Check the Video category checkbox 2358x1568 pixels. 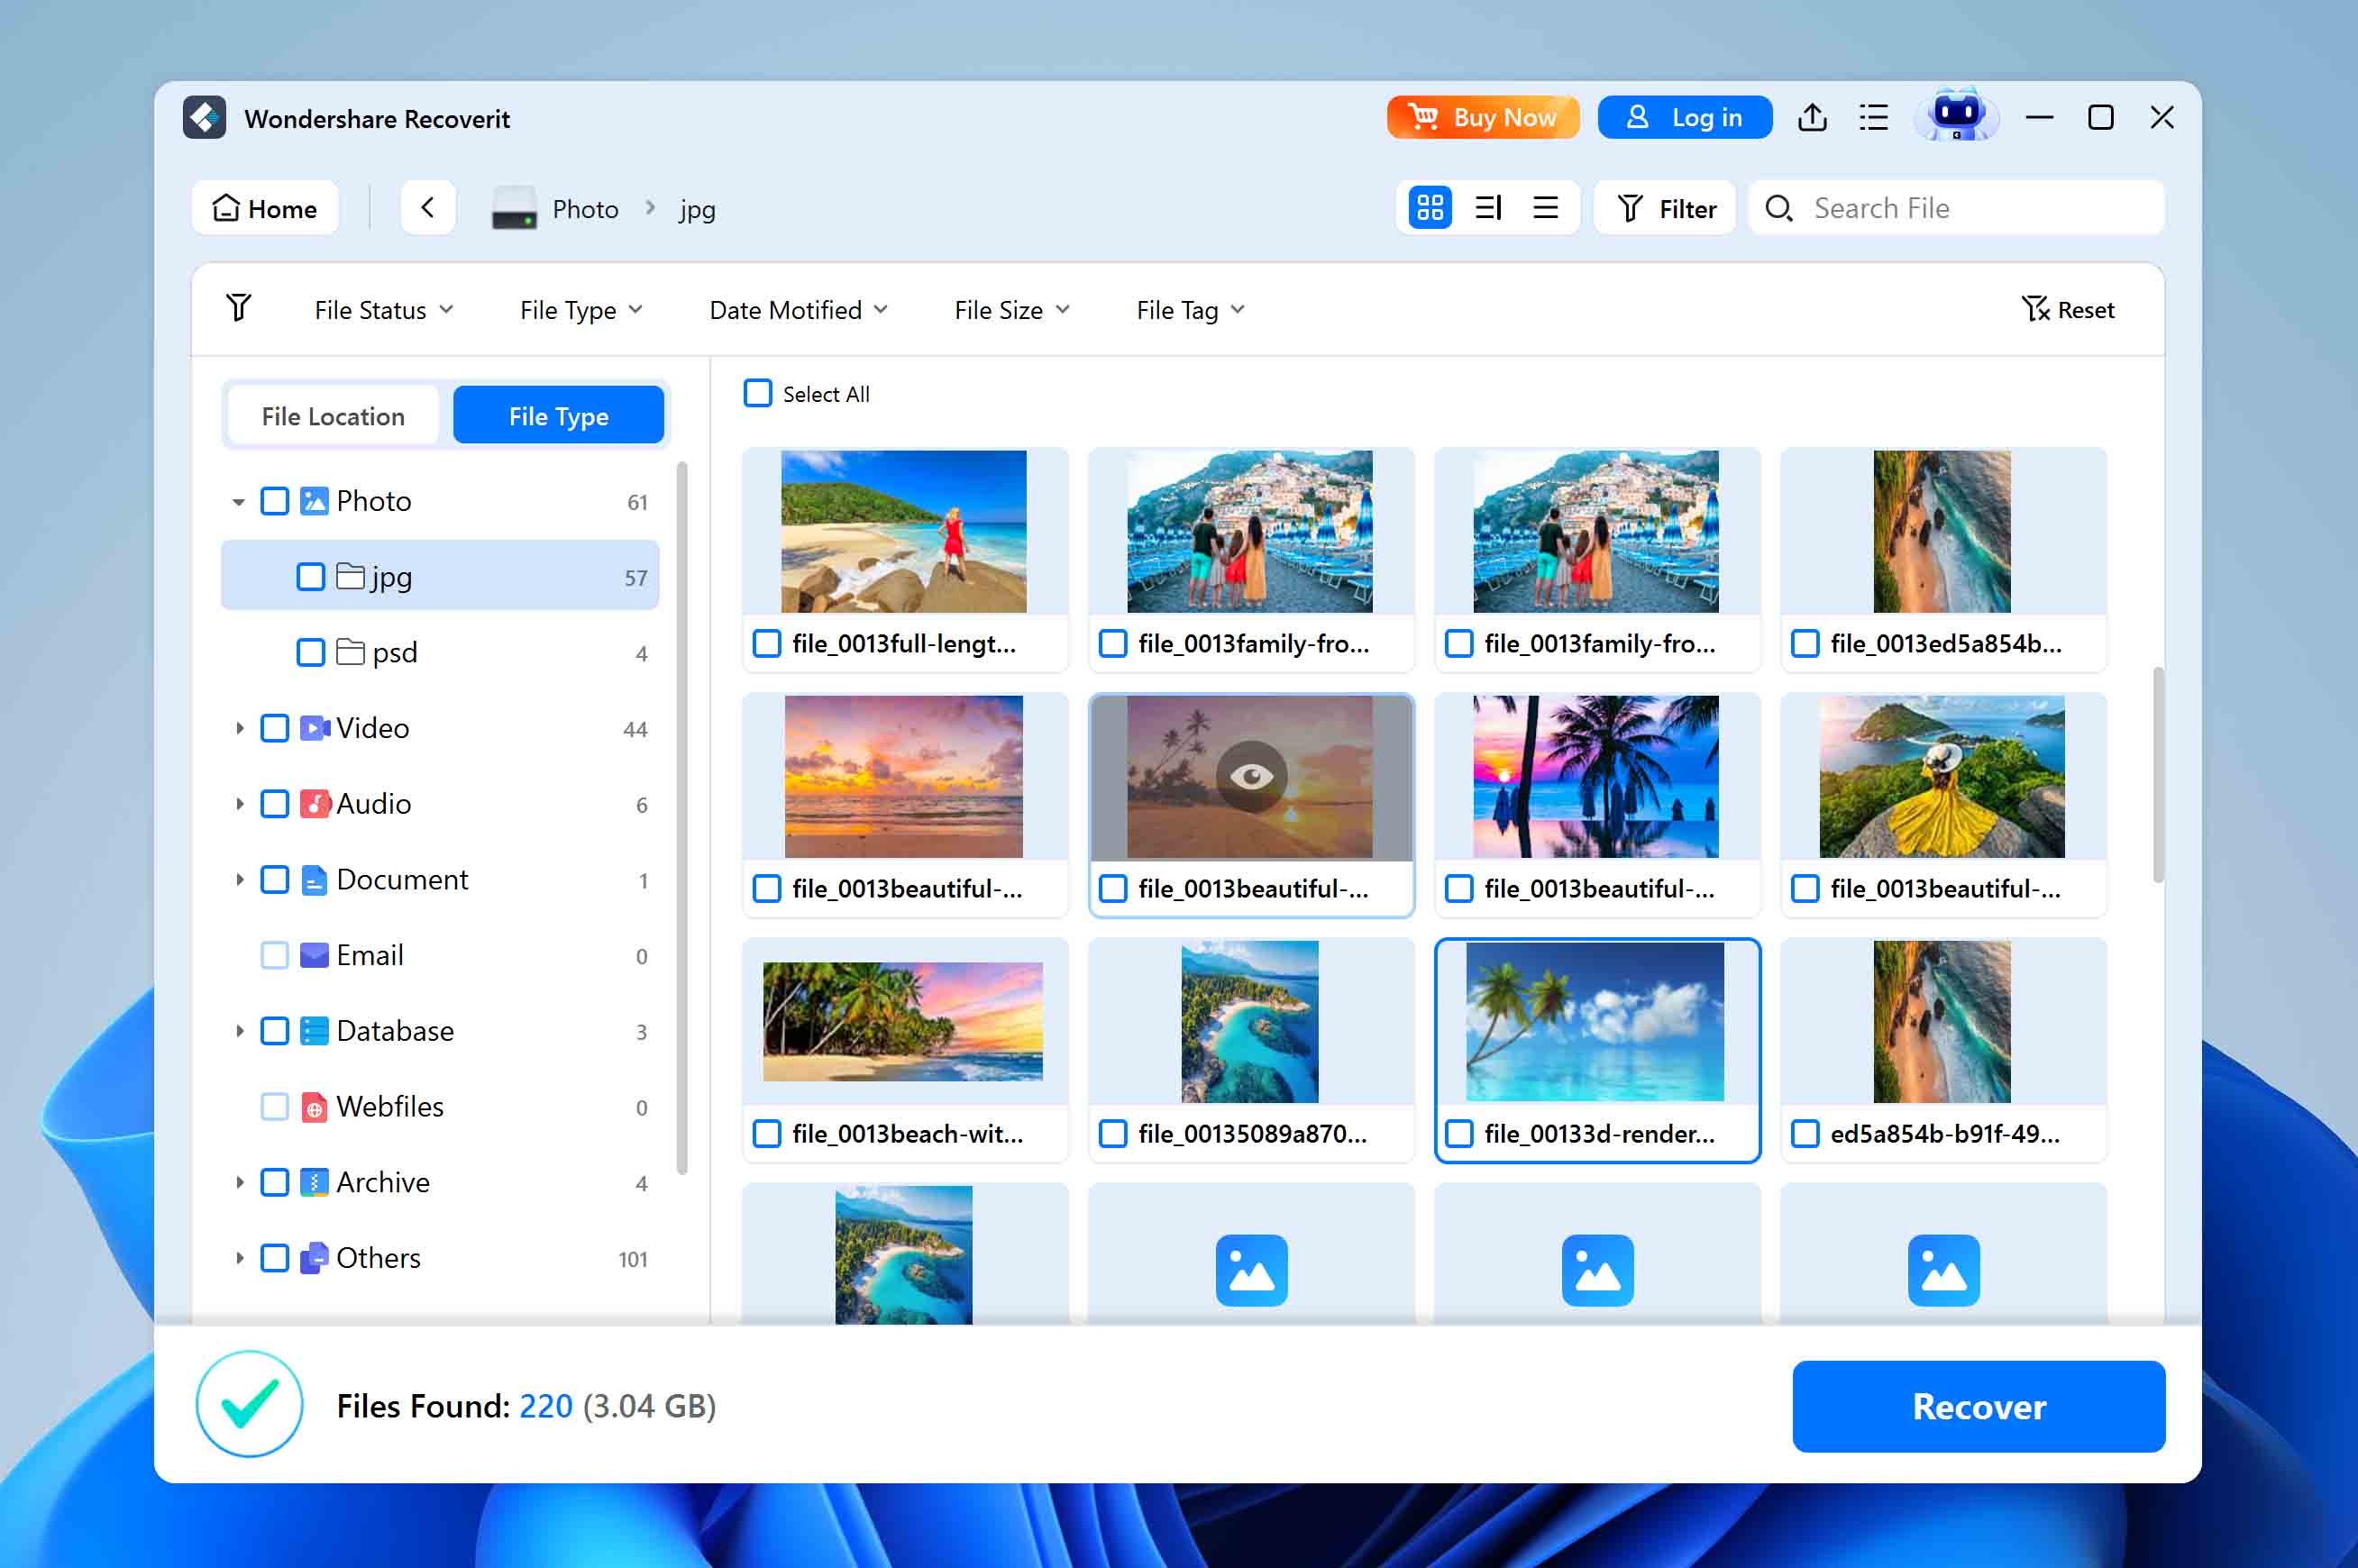point(274,728)
